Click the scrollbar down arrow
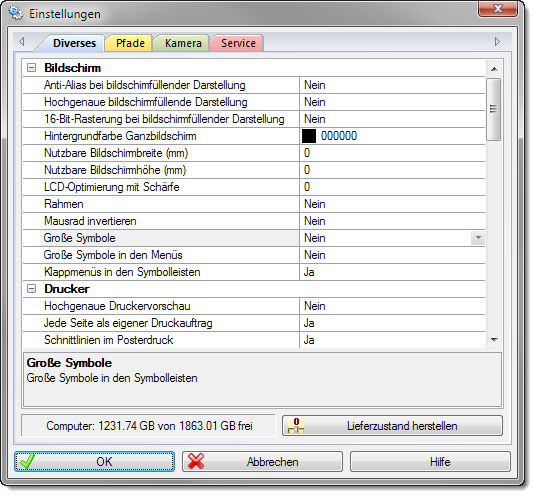 coord(494,339)
